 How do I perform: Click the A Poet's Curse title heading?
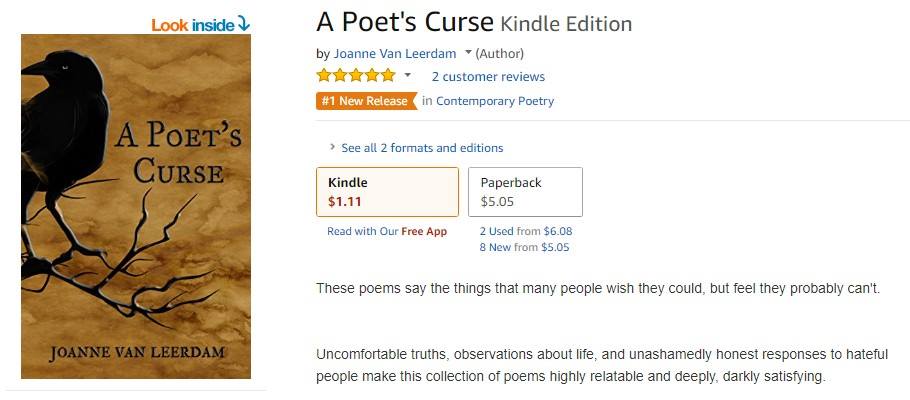(405, 22)
